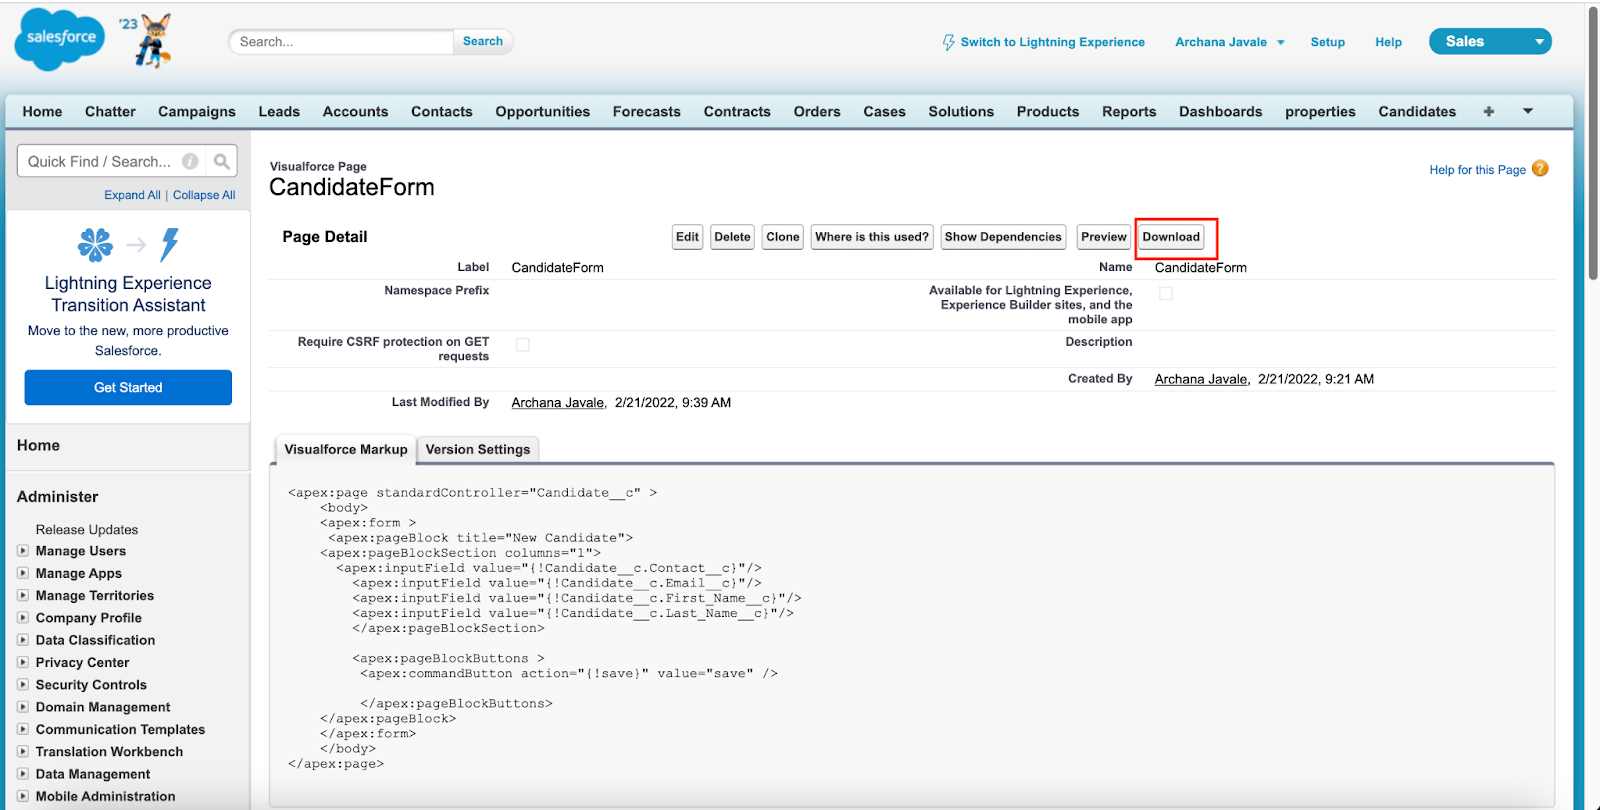Click the Get Started button

click(x=128, y=388)
